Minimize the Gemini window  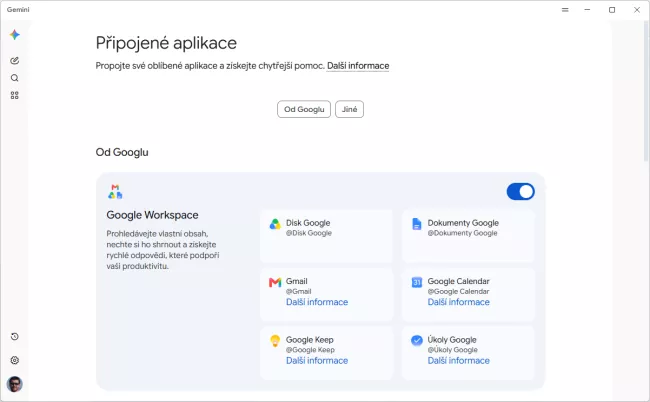click(587, 10)
